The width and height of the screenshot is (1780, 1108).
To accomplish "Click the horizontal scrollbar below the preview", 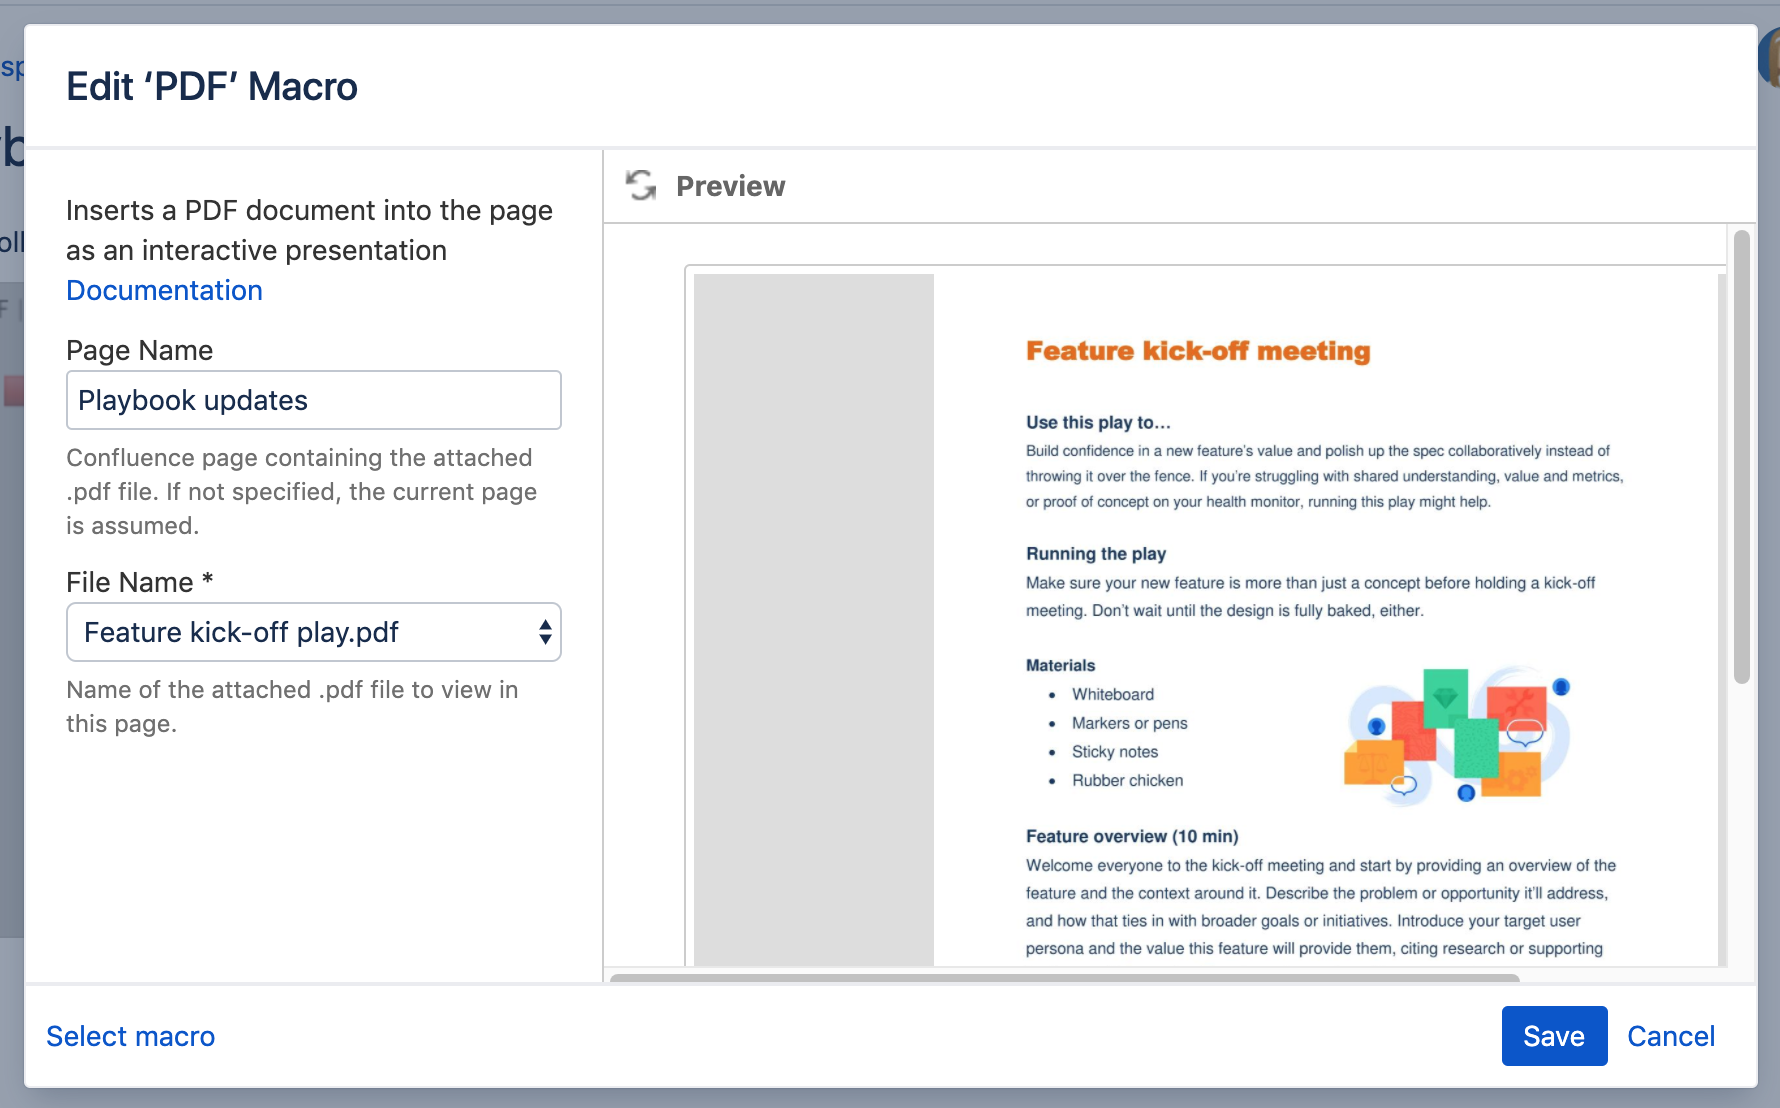I will (1064, 977).
